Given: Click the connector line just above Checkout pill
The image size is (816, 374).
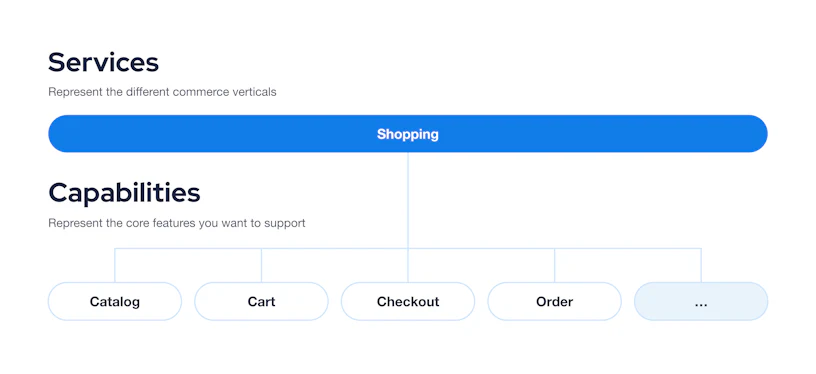Looking at the screenshot, I should [x=408, y=265].
